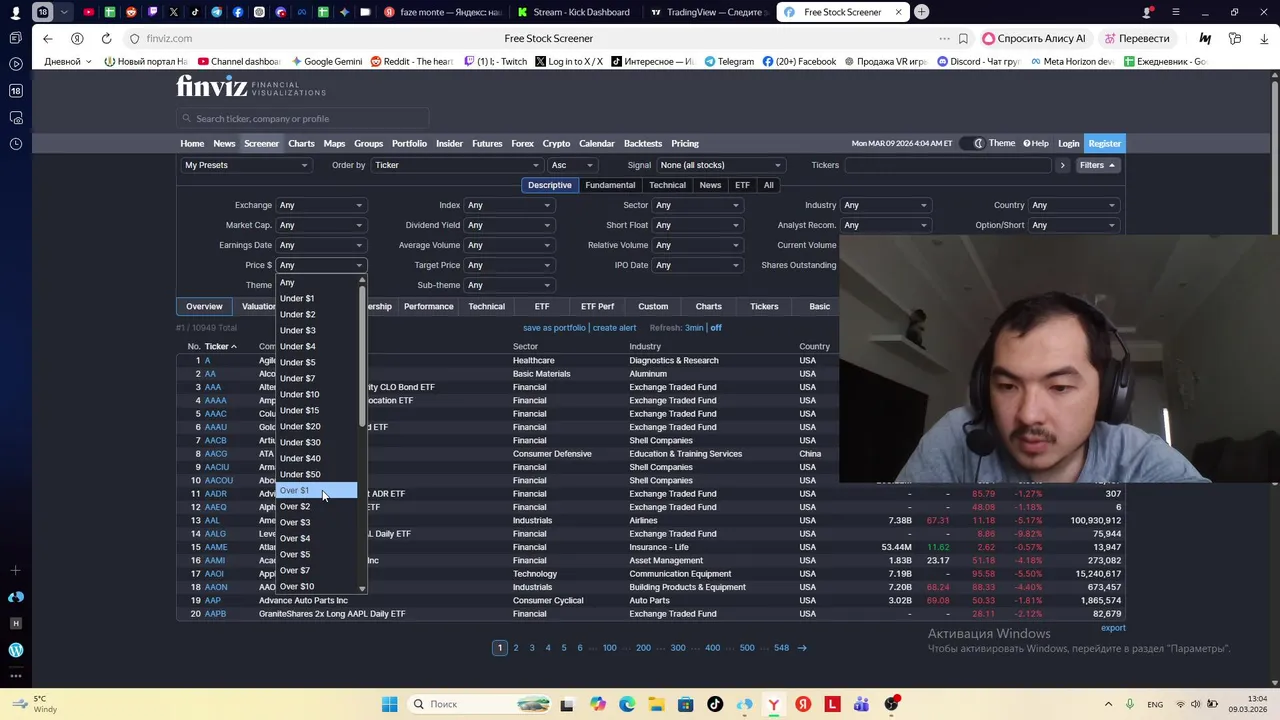Open Microsoft Store from the taskbar
This screenshot has width=1280, height=720.
click(x=686, y=704)
